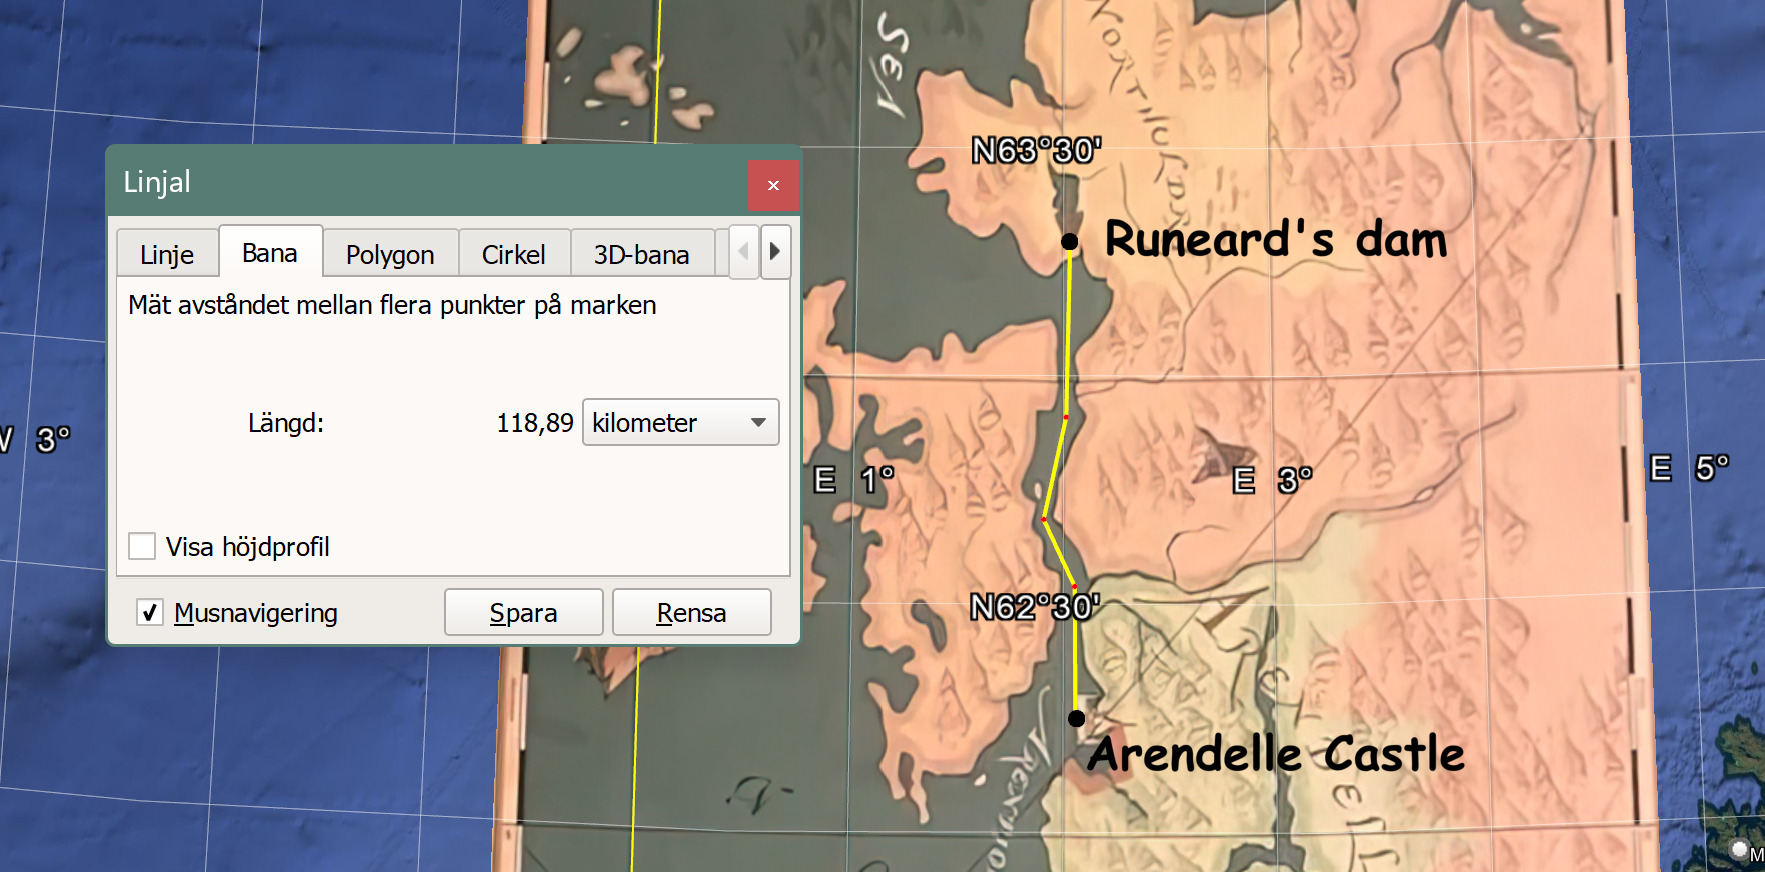Image resolution: width=1765 pixels, height=872 pixels.
Task: Select the Bana tab
Action: 270,252
